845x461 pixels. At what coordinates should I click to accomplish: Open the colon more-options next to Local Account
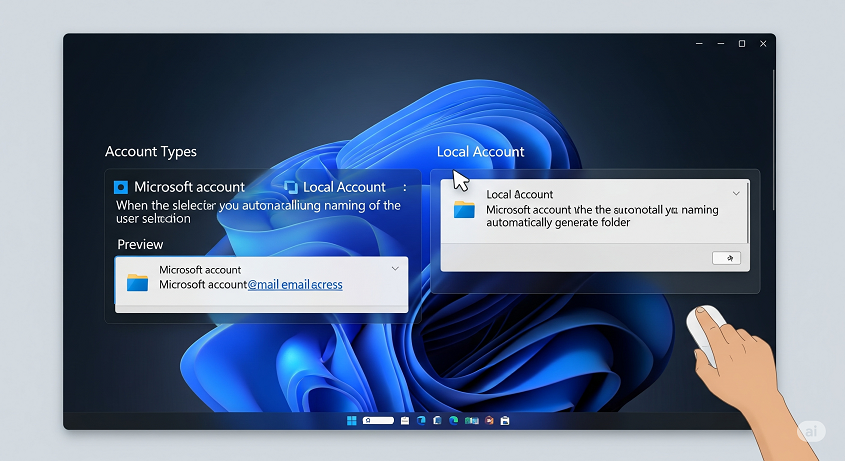(405, 188)
